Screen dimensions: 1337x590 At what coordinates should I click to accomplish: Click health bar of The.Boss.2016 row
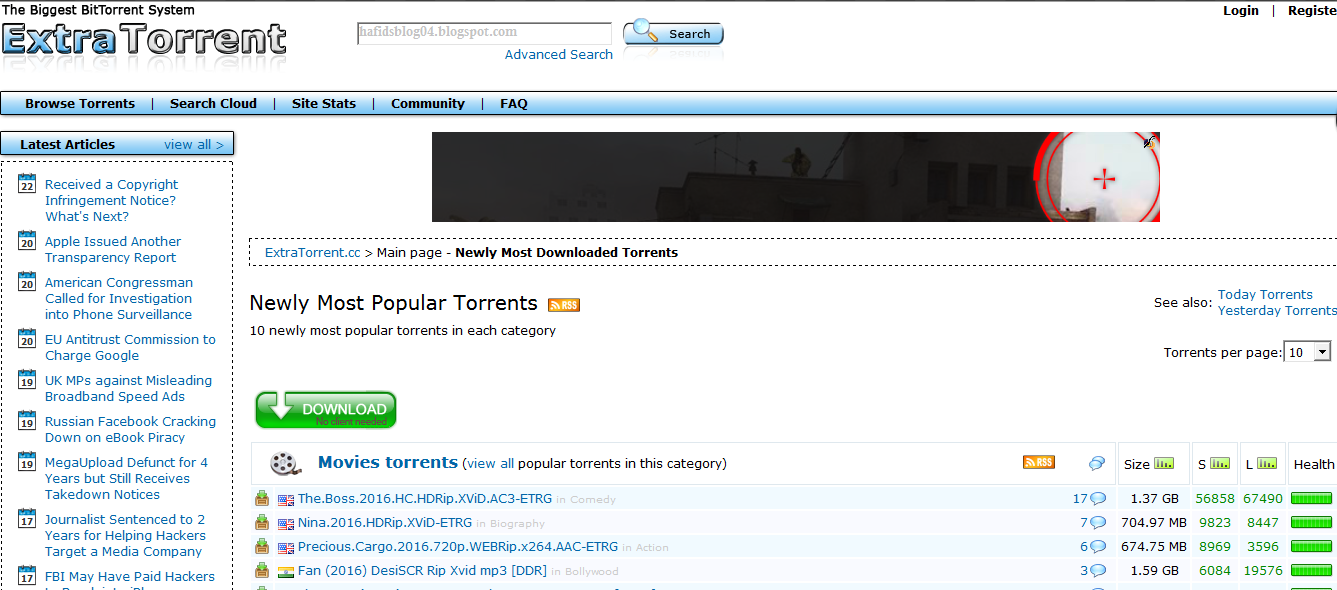point(1311,498)
